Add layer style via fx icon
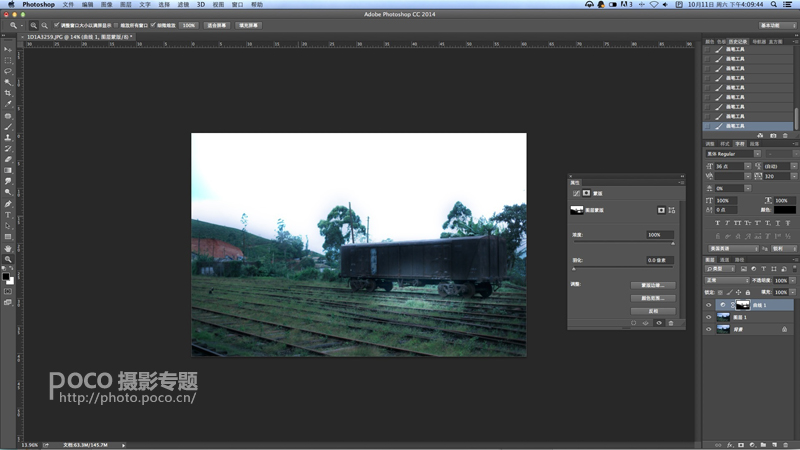800x450 pixels. pyautogui.click(x=730, y=445)
